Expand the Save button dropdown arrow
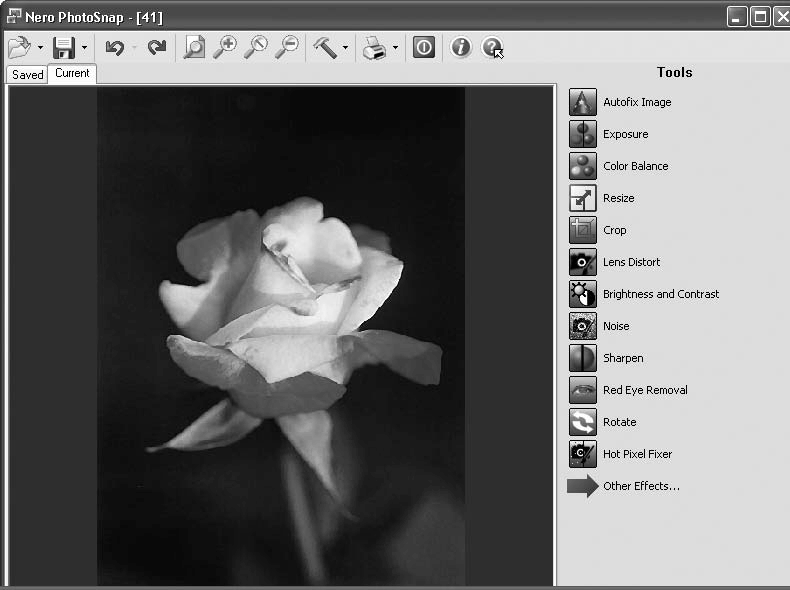The width and height of the screenshot is (790, 590). click(x=85, y=48)
